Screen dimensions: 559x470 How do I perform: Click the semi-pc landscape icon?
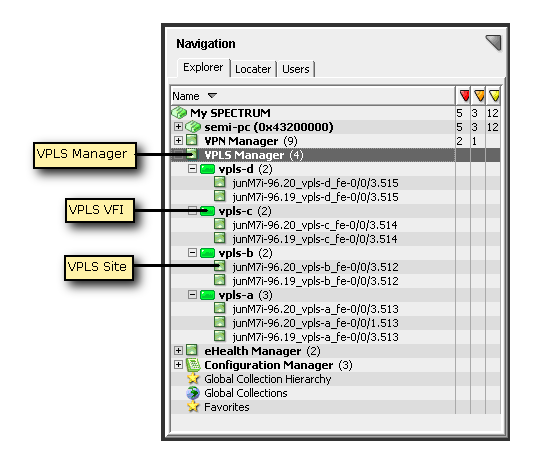coord(193,127)
